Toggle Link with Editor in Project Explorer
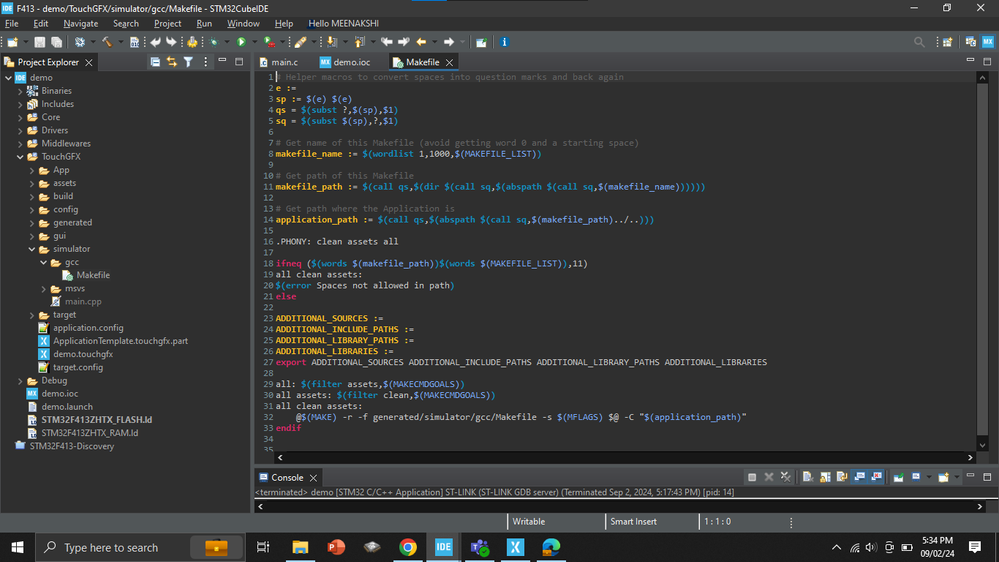Viewport: 999px width, 562px height. 171,62
